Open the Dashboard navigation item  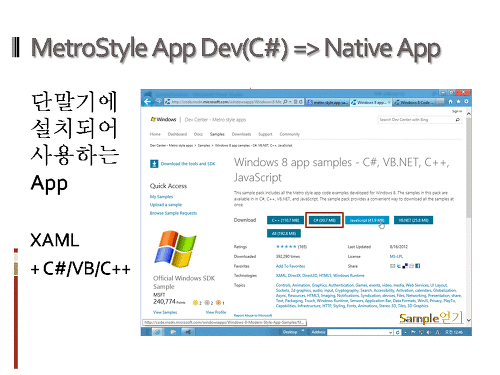click(x=177, y=134)
